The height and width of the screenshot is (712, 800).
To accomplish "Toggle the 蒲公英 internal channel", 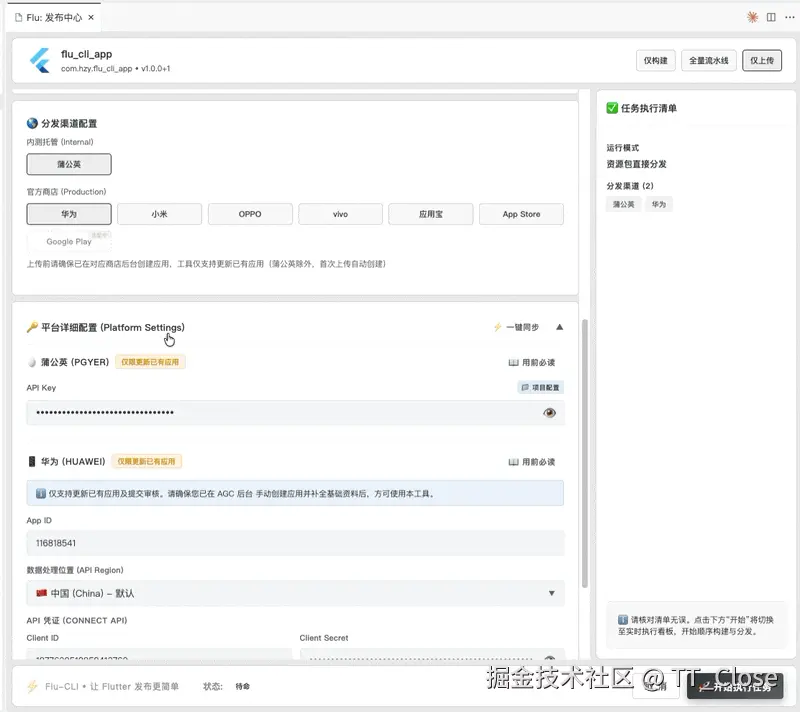I will point(69,164).
